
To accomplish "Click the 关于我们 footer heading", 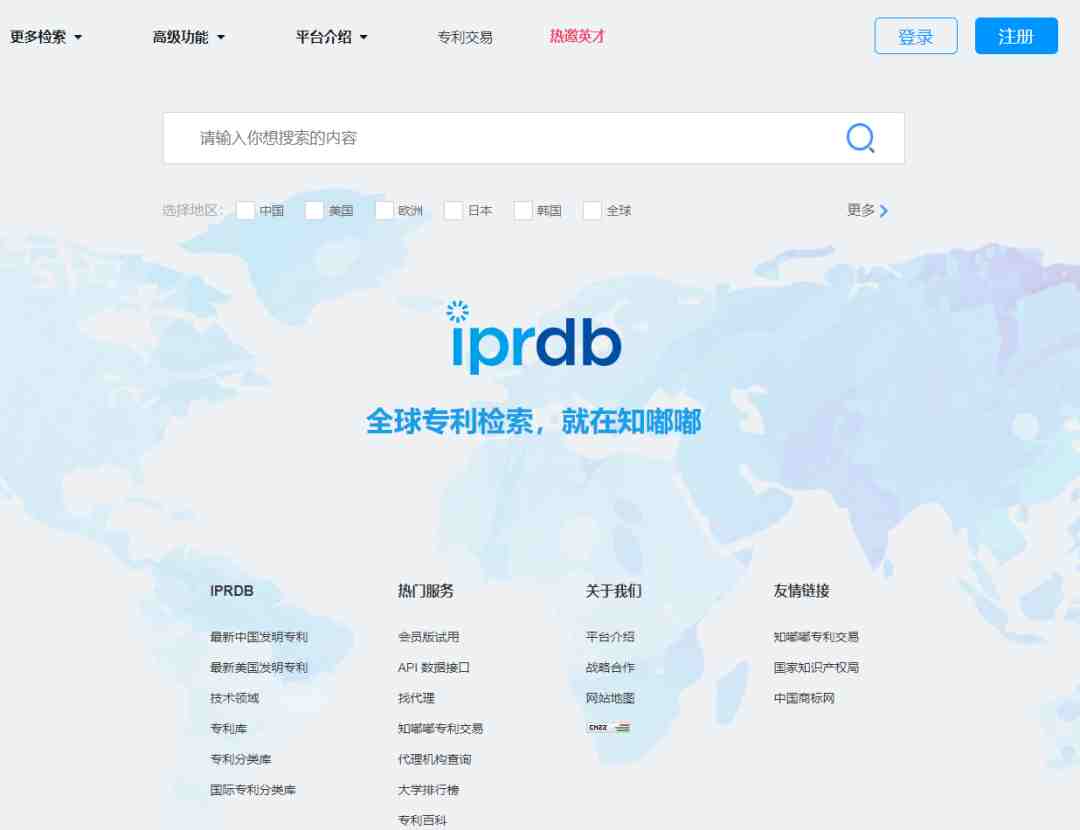I will point(614,591).
